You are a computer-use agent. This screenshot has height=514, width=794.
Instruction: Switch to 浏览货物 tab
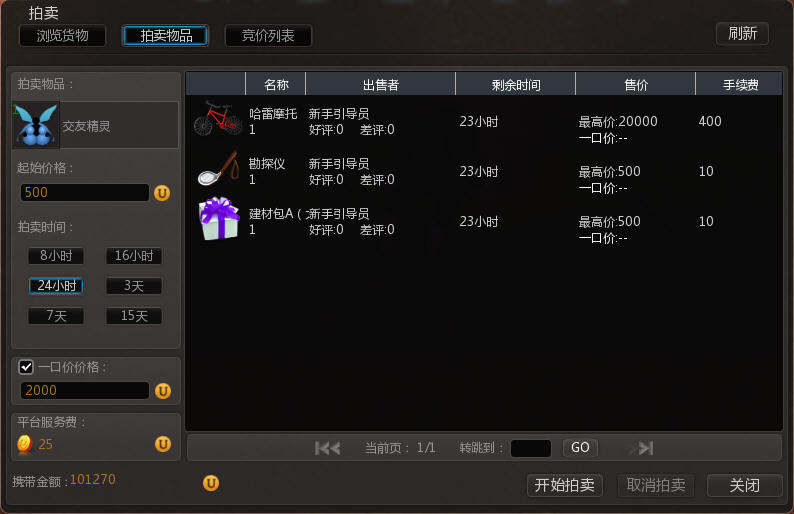point(62,35)
